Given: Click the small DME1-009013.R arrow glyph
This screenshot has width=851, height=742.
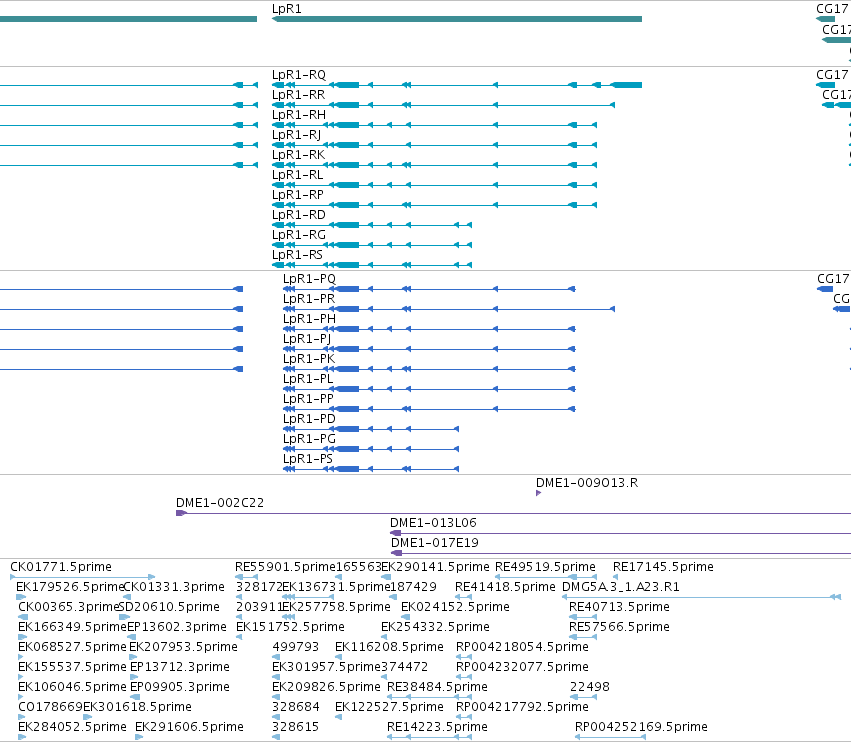Looking at the screenshot, I should 538,493.
